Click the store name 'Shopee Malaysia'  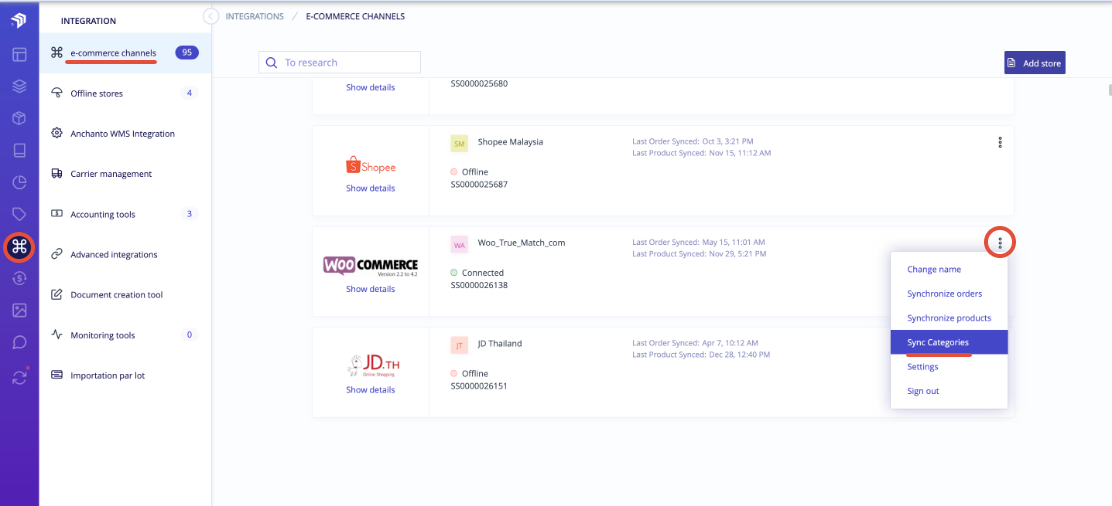click(511, 141)
